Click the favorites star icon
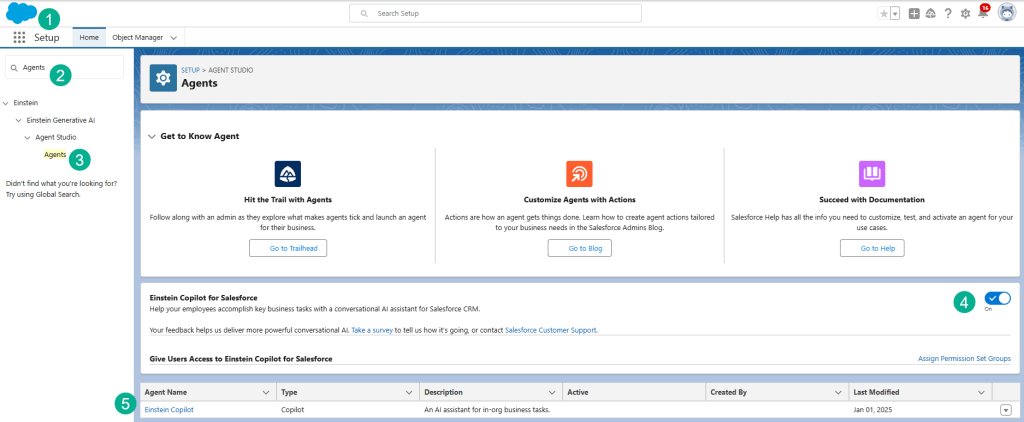The image size is (1024, 422). tap(883, 13)
